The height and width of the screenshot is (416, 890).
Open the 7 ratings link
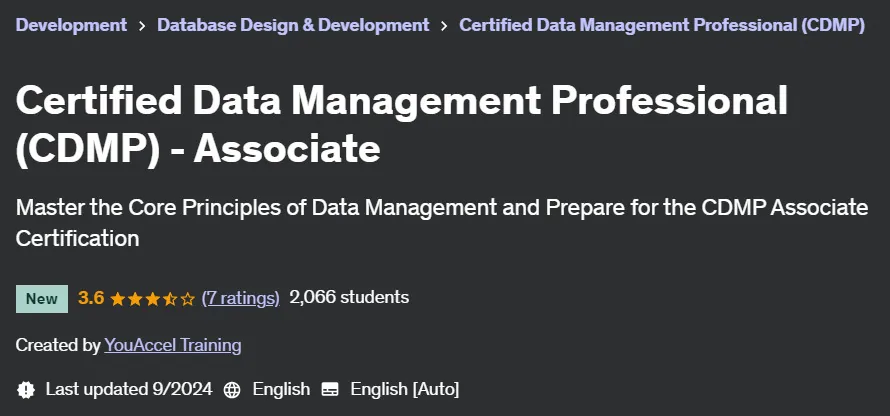241,298
